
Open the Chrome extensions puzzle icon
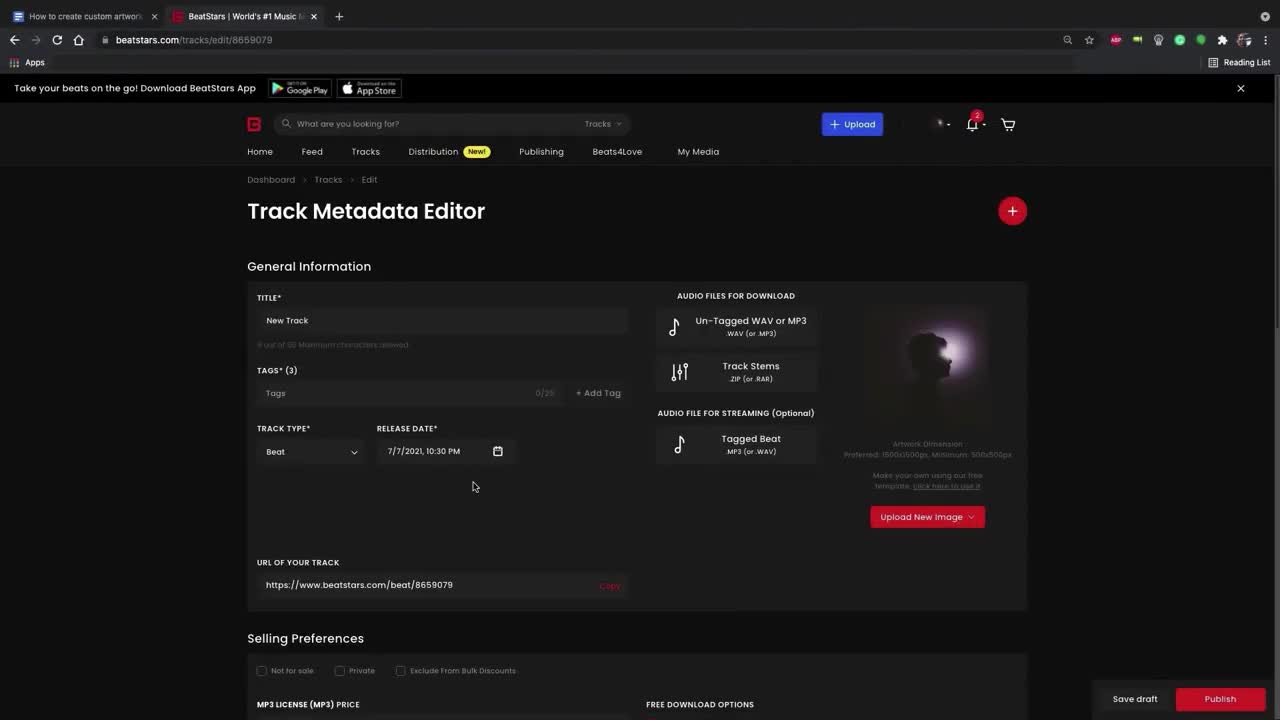[x=1222, y=40]
